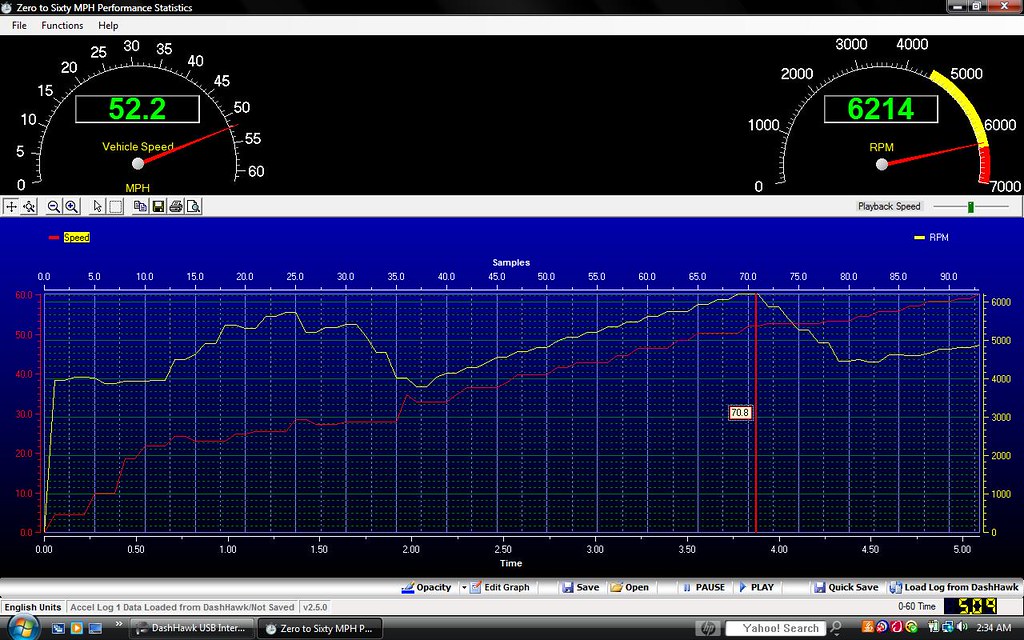Click Load Log from DashHawk
The width and height of the screenshot is (1024, 640).
[x=954, y=587]
